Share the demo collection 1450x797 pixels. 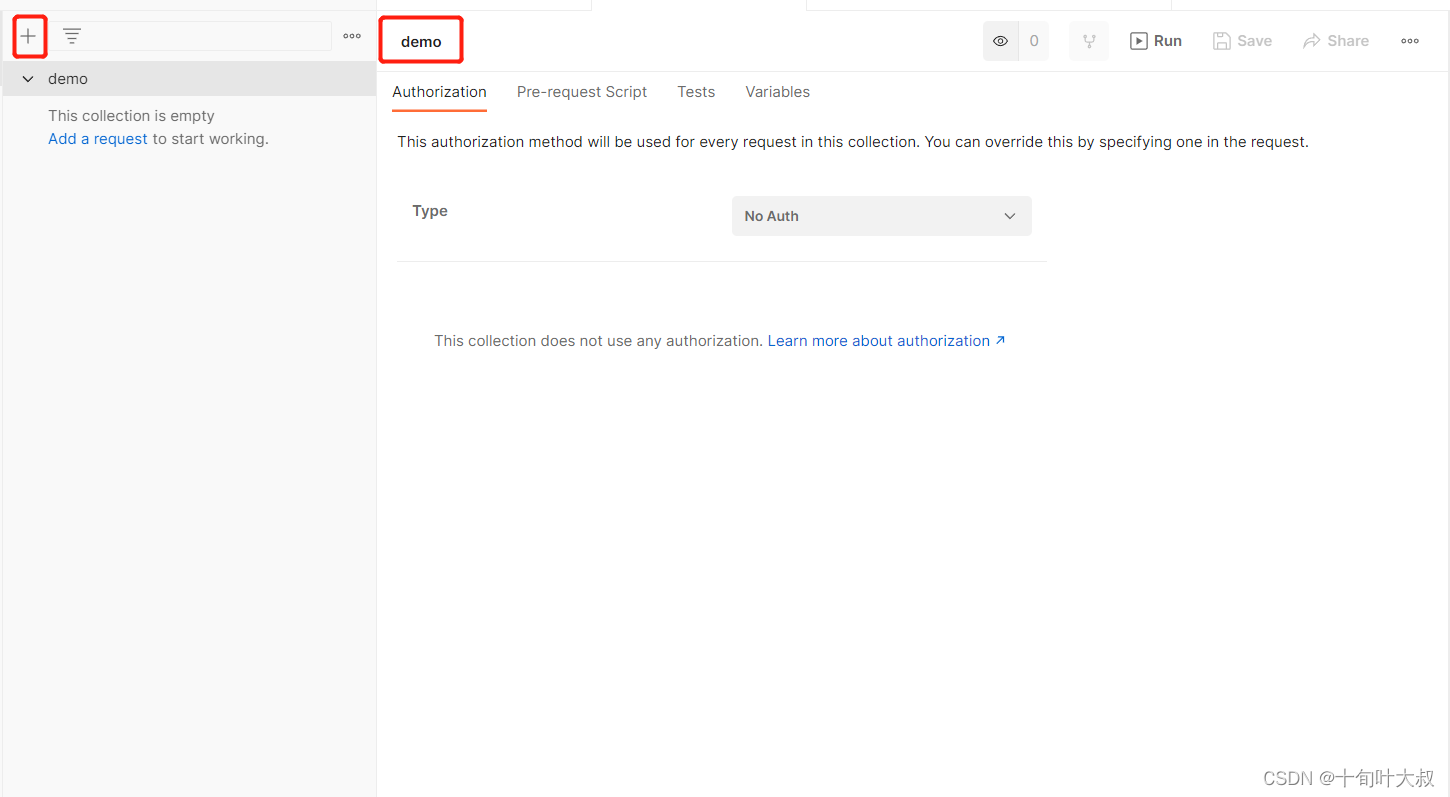pos(1336,41)
